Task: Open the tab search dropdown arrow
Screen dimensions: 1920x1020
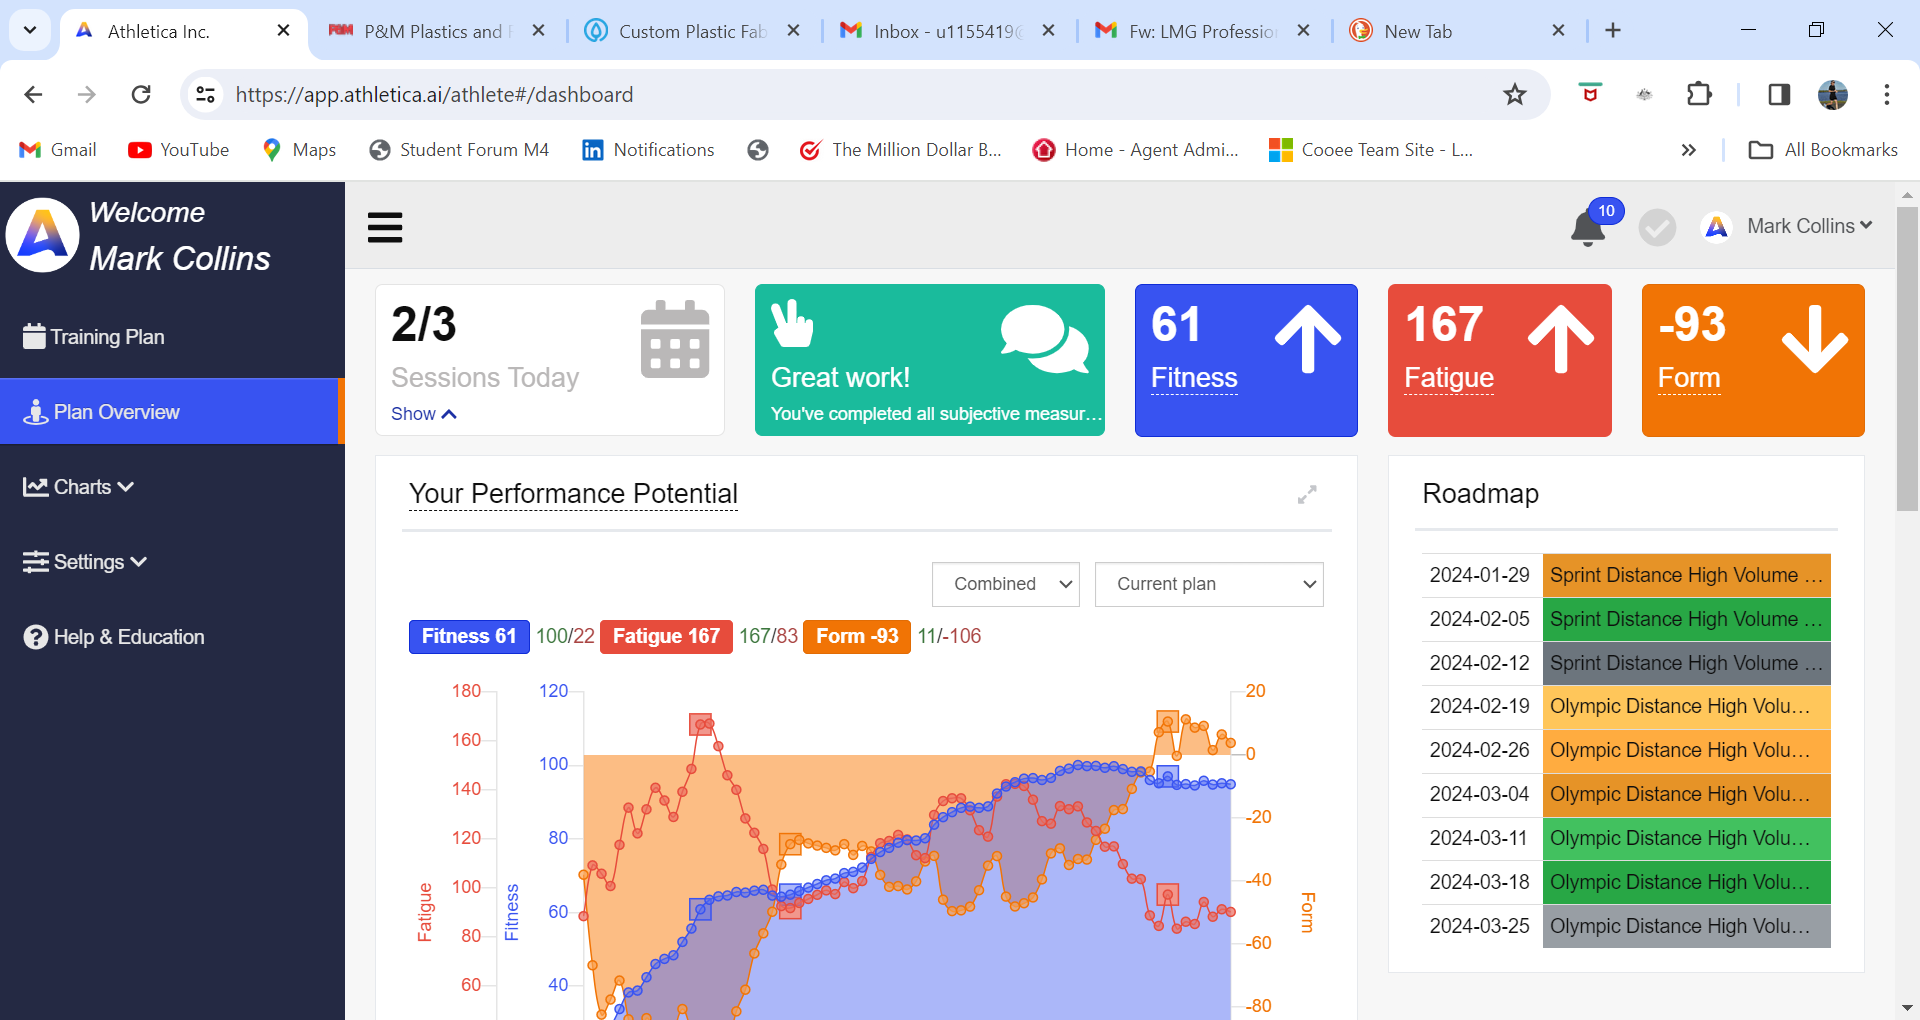Action: [30, 30]
